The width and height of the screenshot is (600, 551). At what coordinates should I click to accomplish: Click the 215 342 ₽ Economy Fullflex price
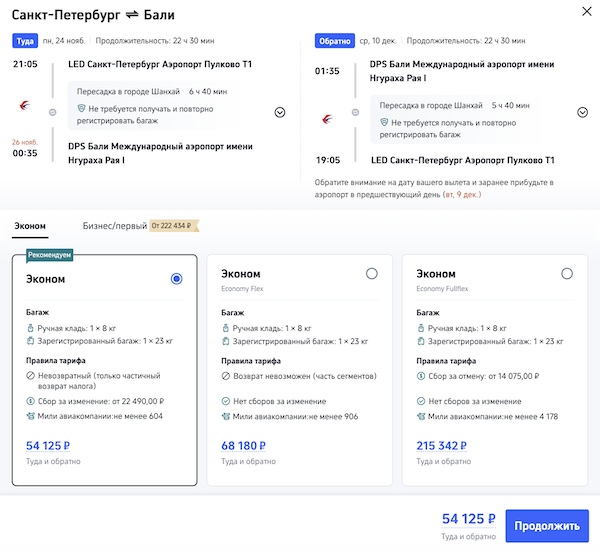[x=442, y=445]
